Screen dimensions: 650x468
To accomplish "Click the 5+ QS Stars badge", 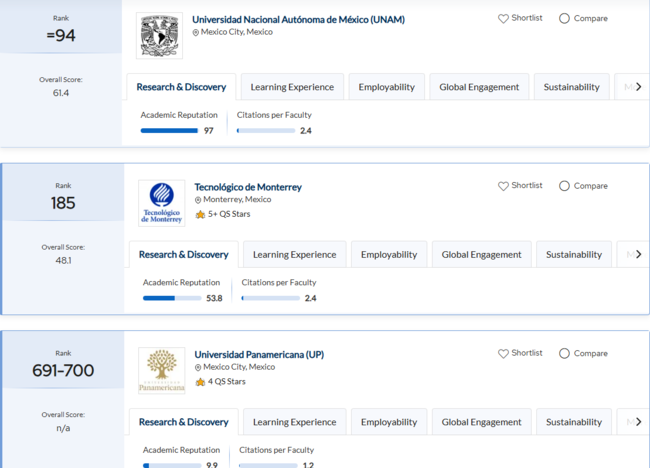I will pos(225,214).
